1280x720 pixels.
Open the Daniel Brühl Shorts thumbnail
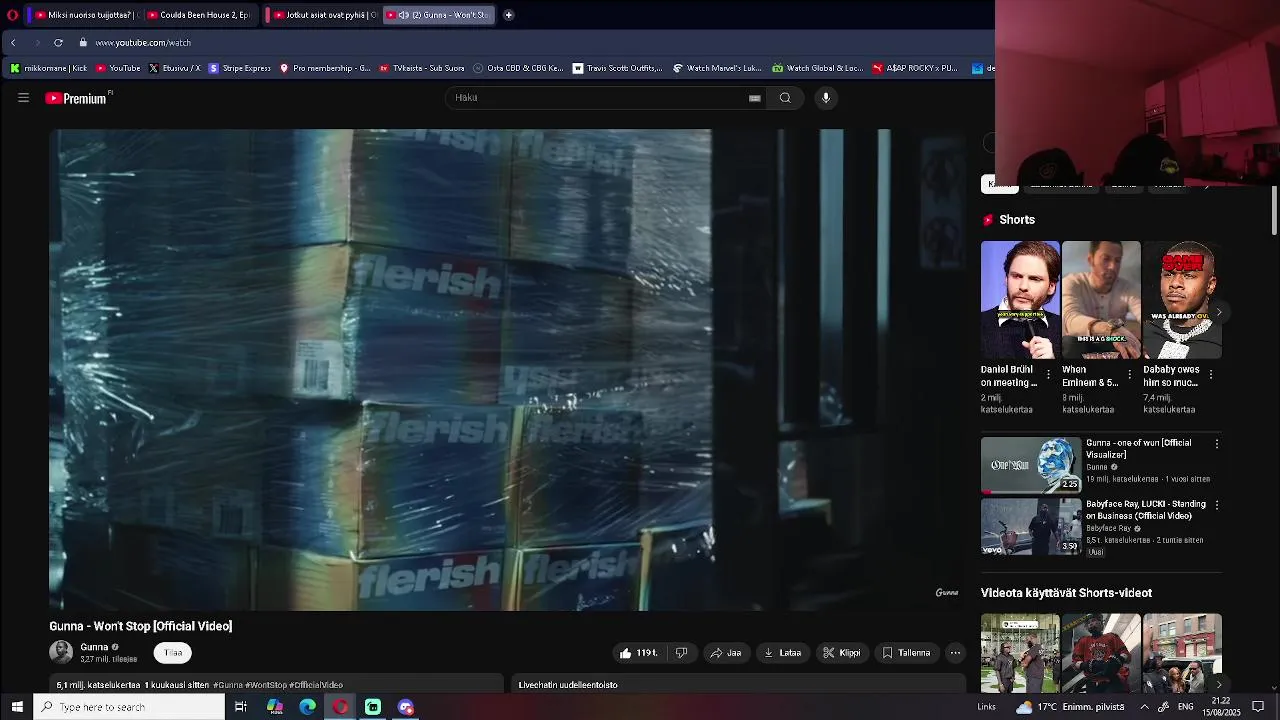tap(1020, 300)
